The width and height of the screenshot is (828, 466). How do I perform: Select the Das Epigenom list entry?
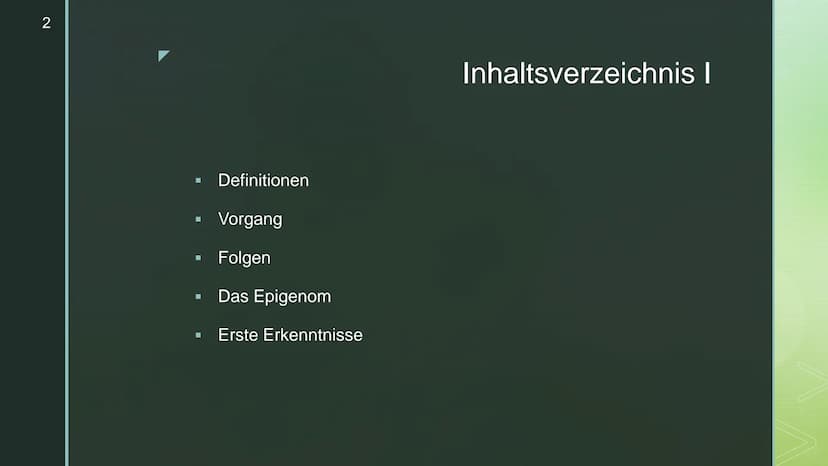click(274, 296)
